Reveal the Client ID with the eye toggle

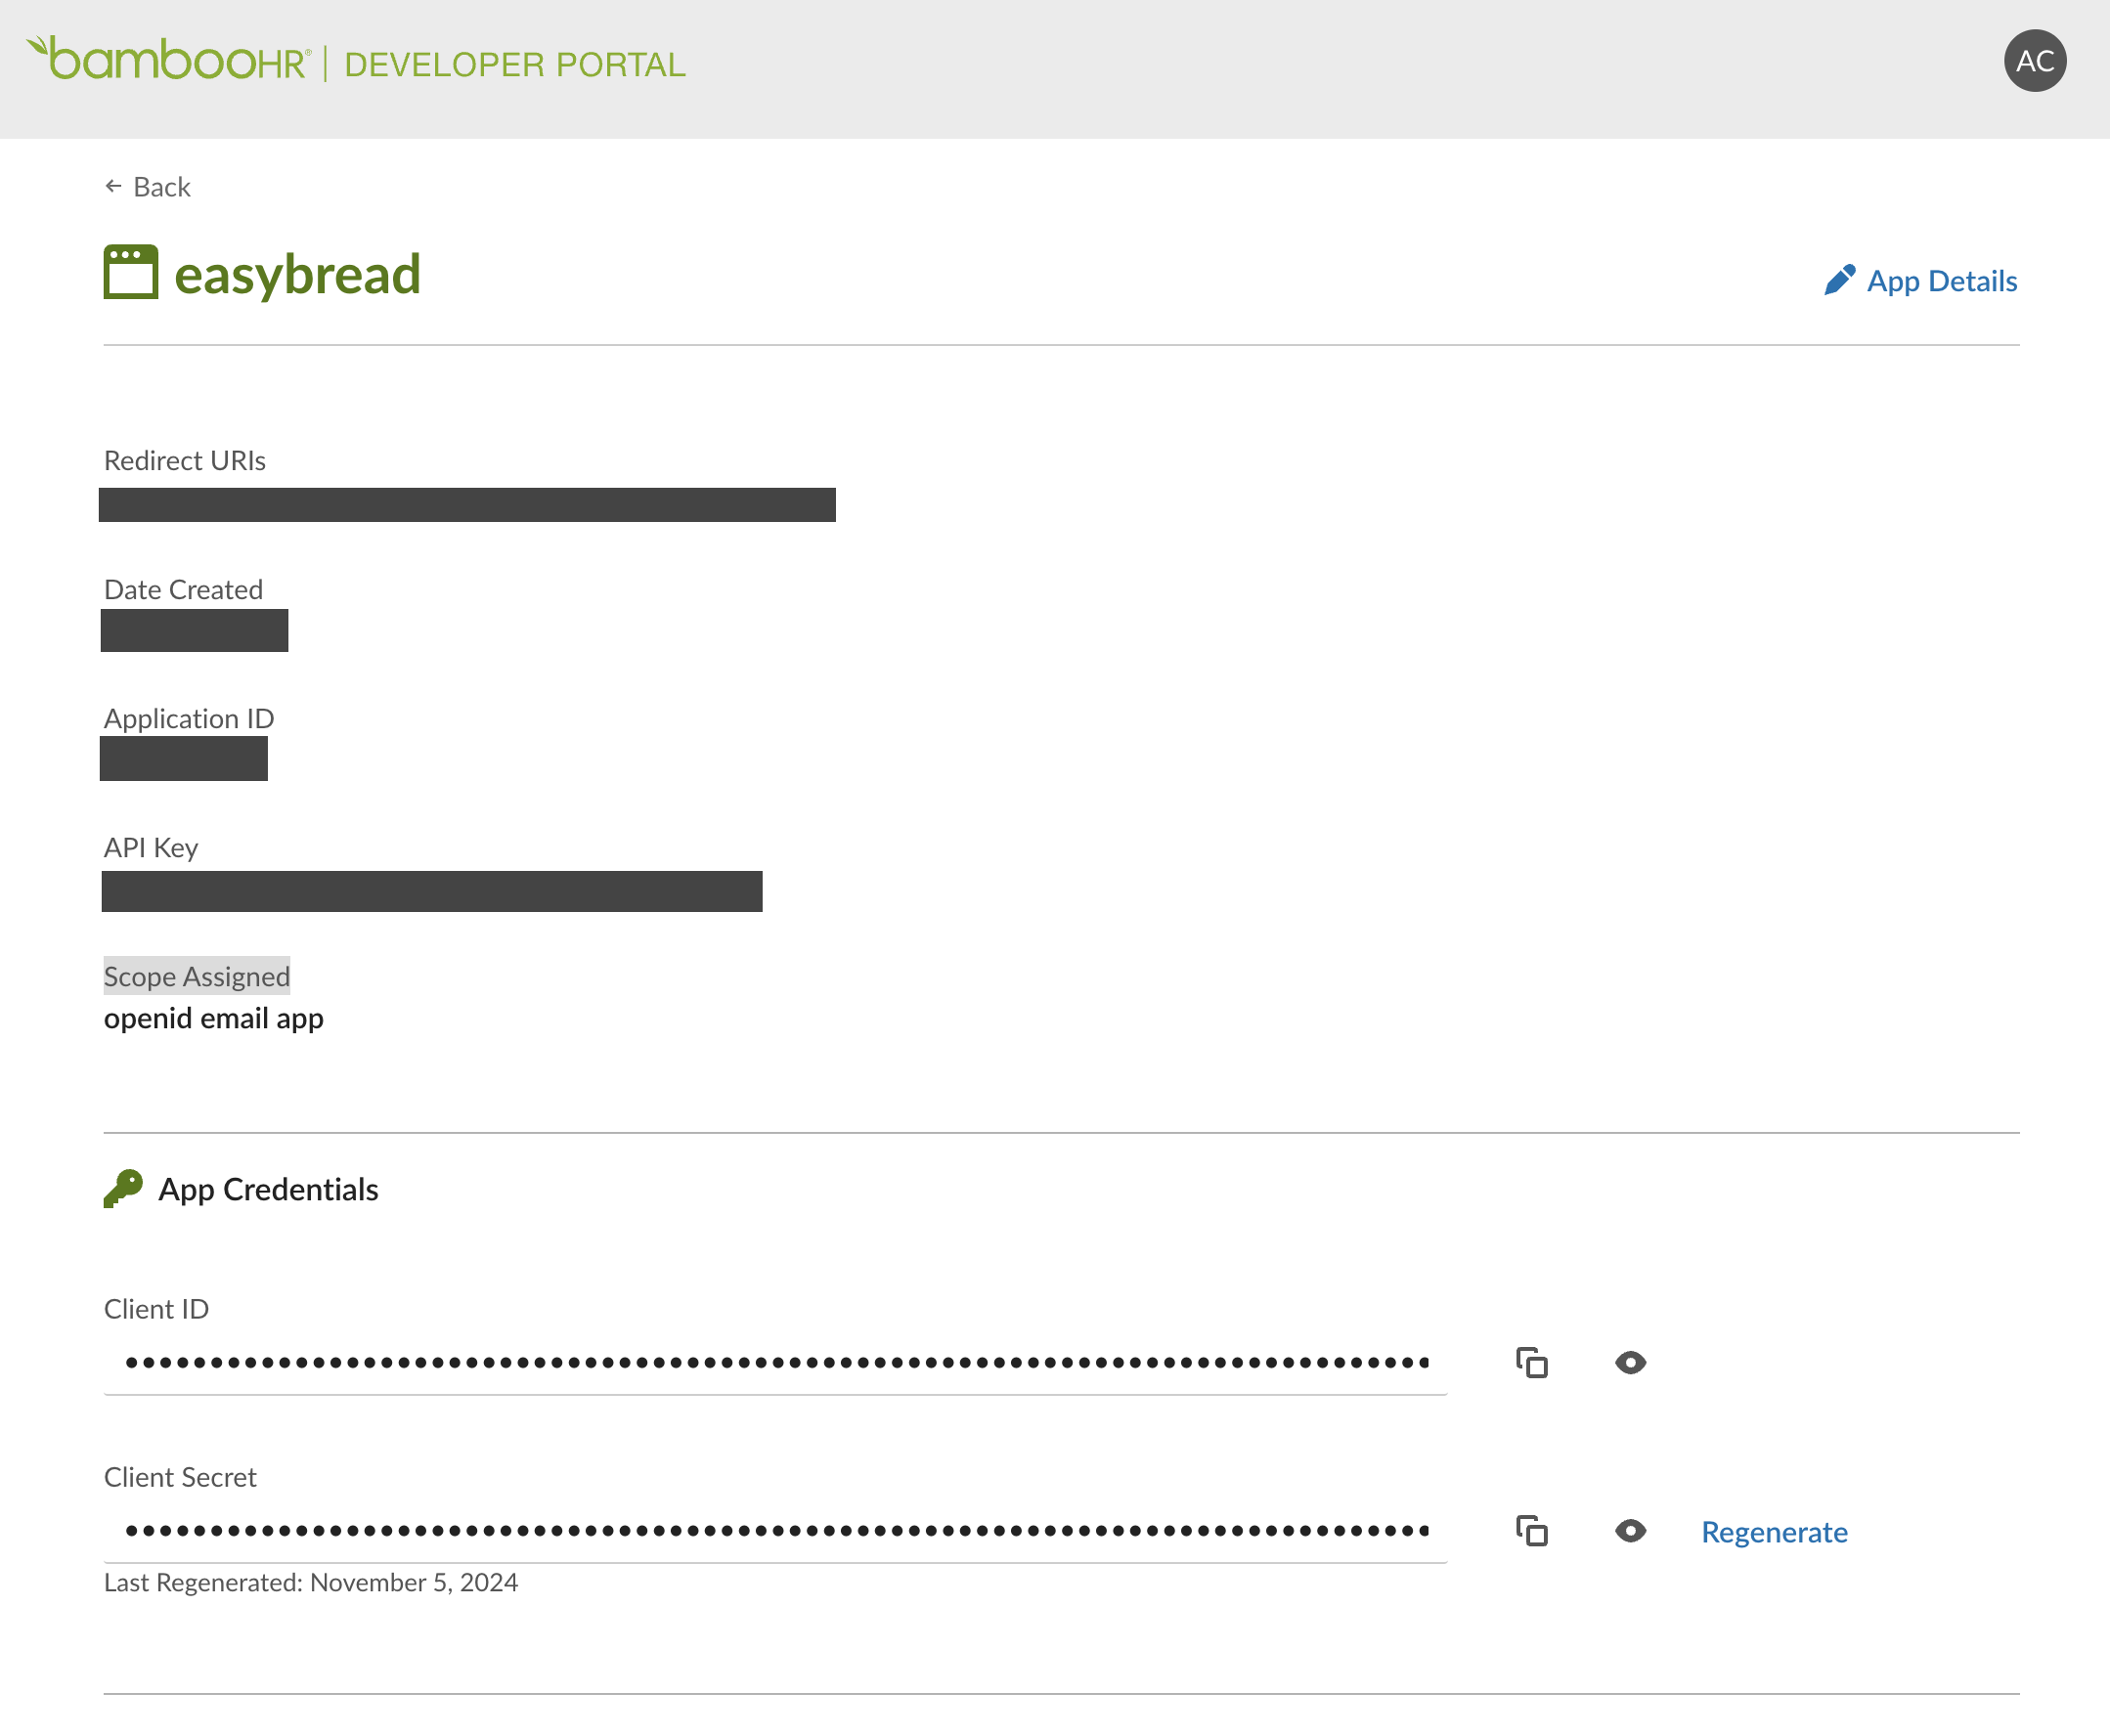(x=1630, y=1363)
